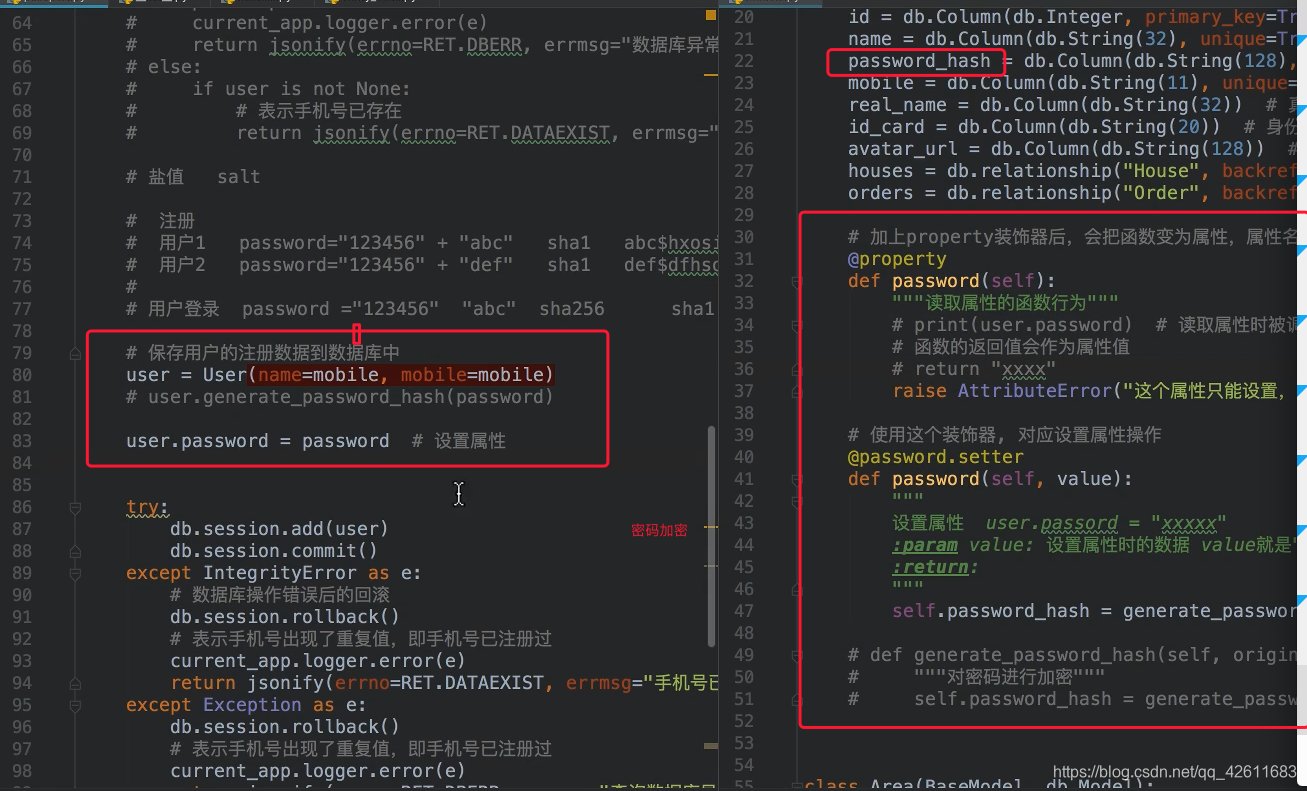Click line number 41 in right gutter
Screen dimensions: 1307x791
click(x=743, y=479)
